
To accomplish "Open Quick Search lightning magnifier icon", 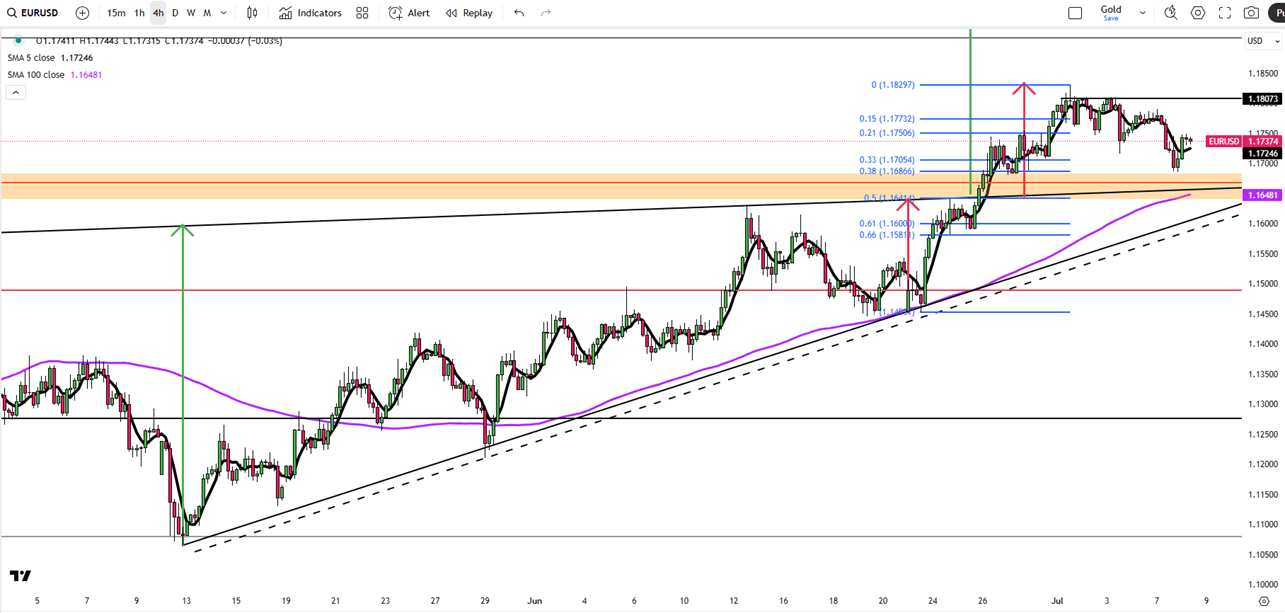I will click(1170, 13).
